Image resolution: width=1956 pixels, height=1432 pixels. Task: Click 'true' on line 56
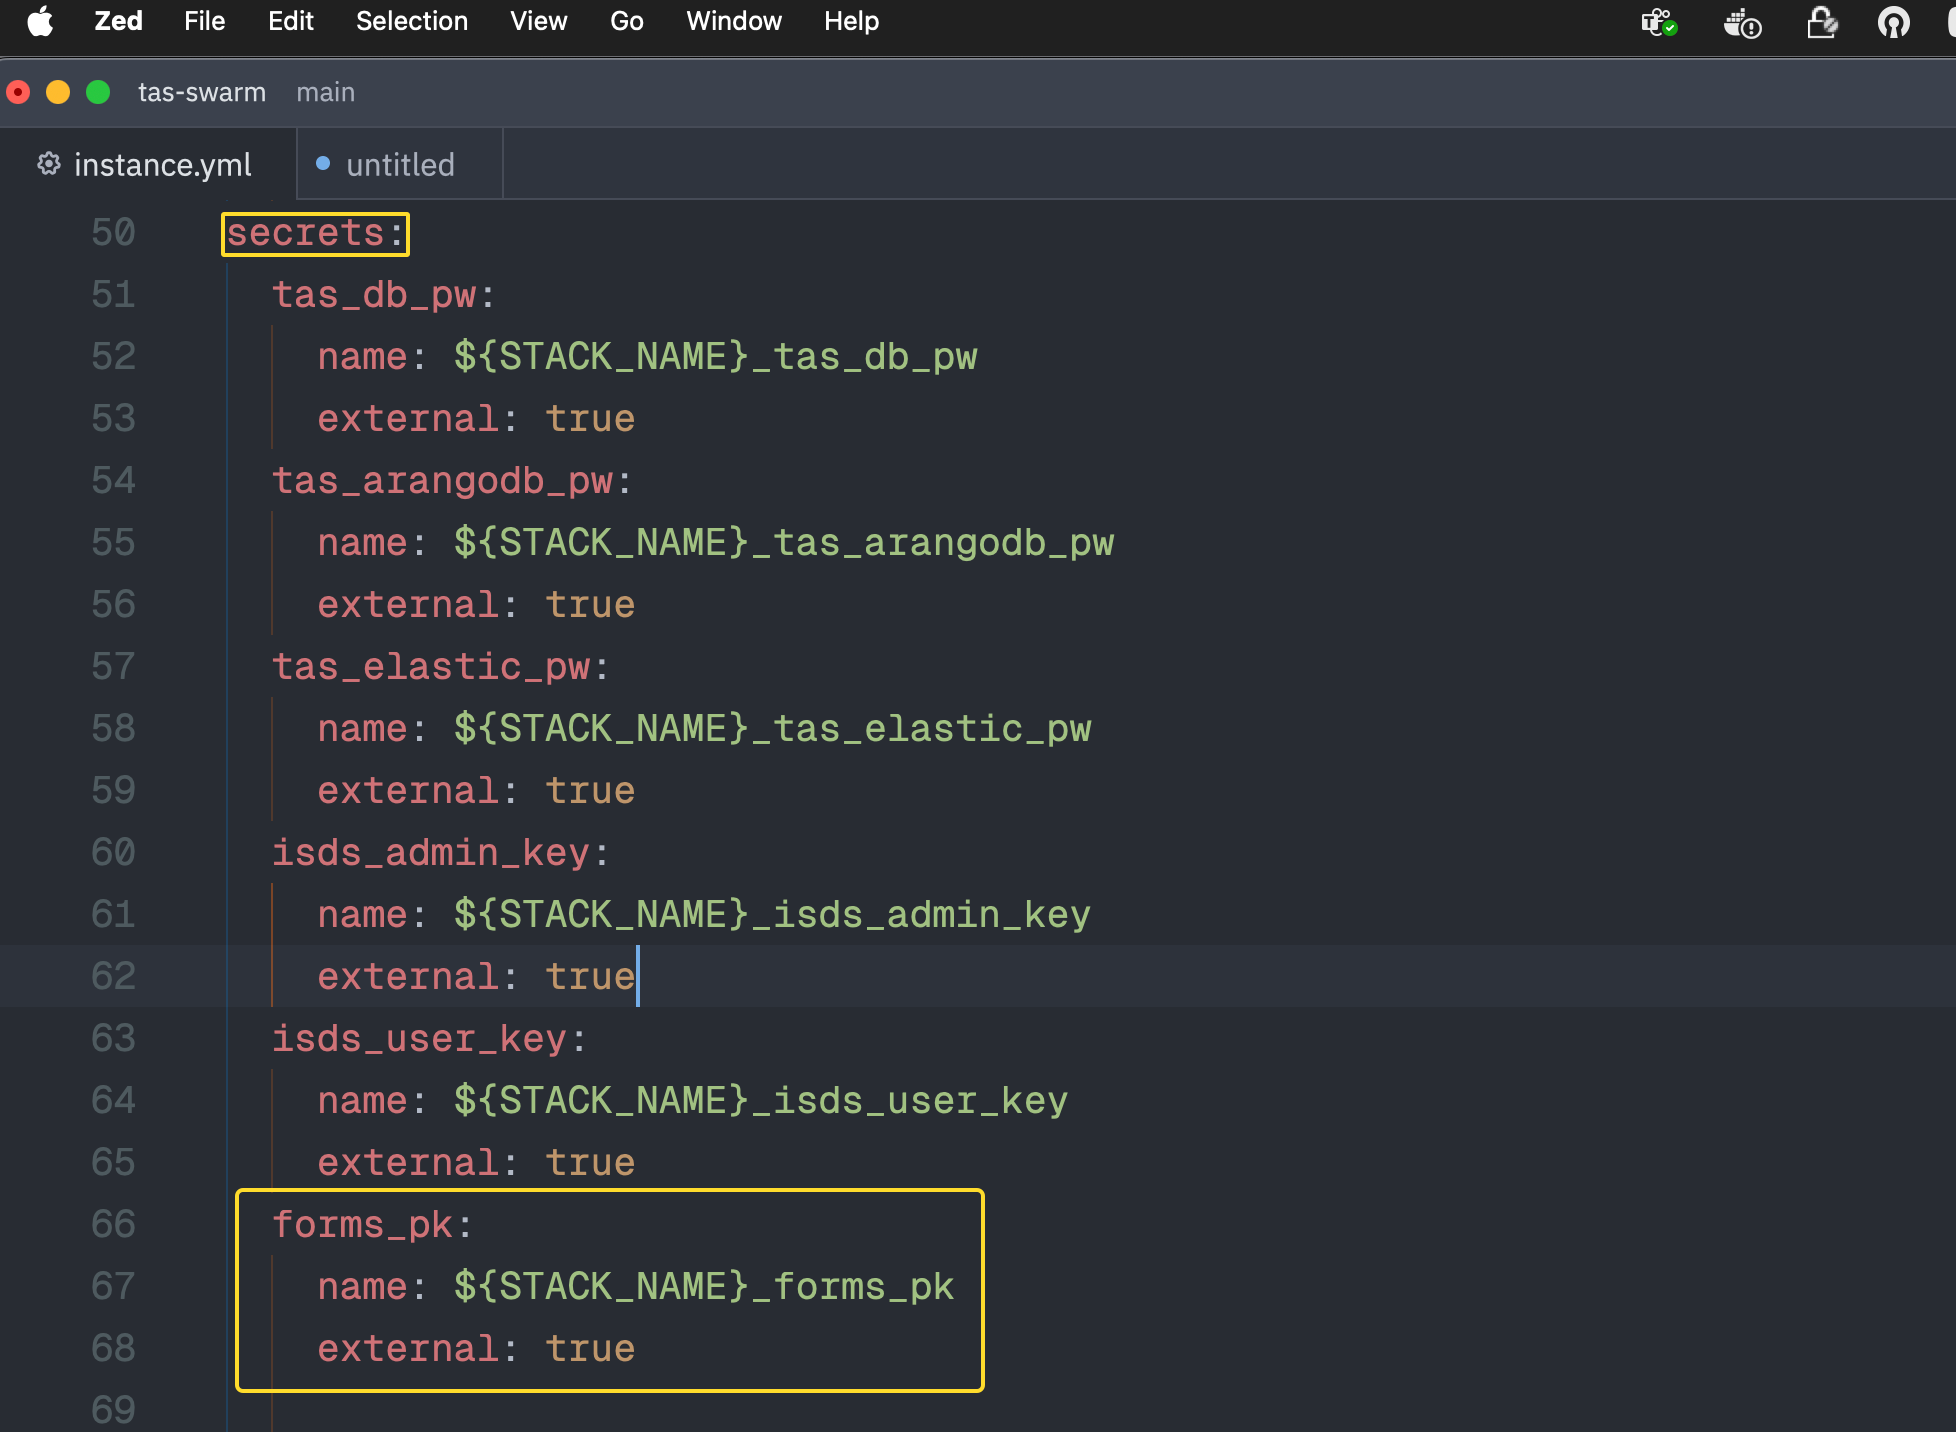point(590,605)
